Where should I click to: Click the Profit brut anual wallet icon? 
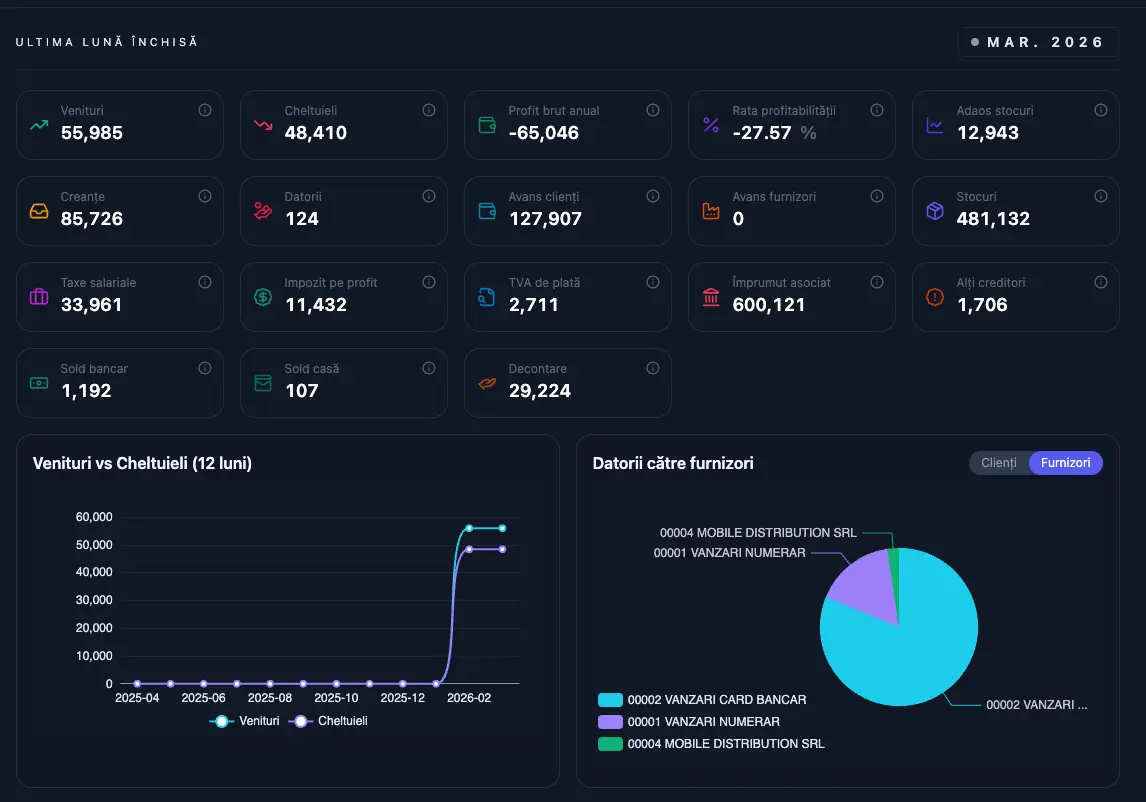[x=487, y=125]
